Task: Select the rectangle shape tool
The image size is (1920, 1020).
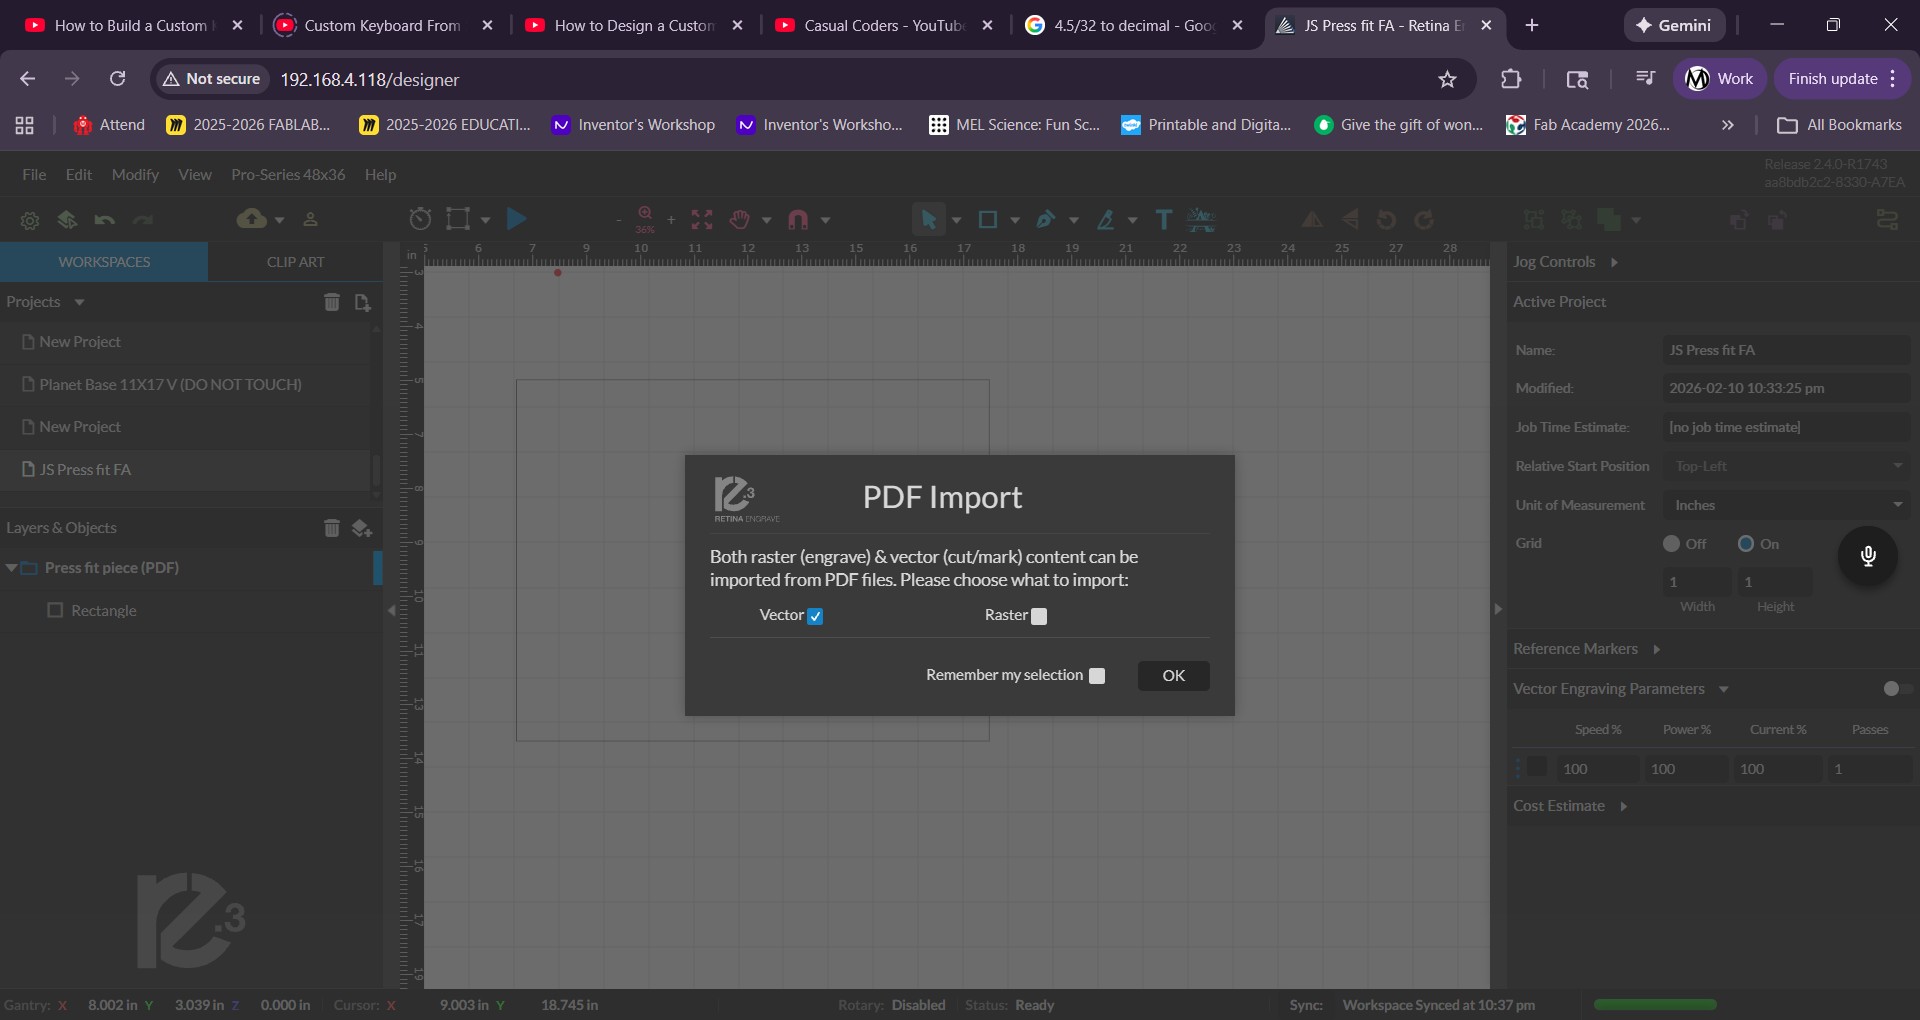Action: (988, 219)
